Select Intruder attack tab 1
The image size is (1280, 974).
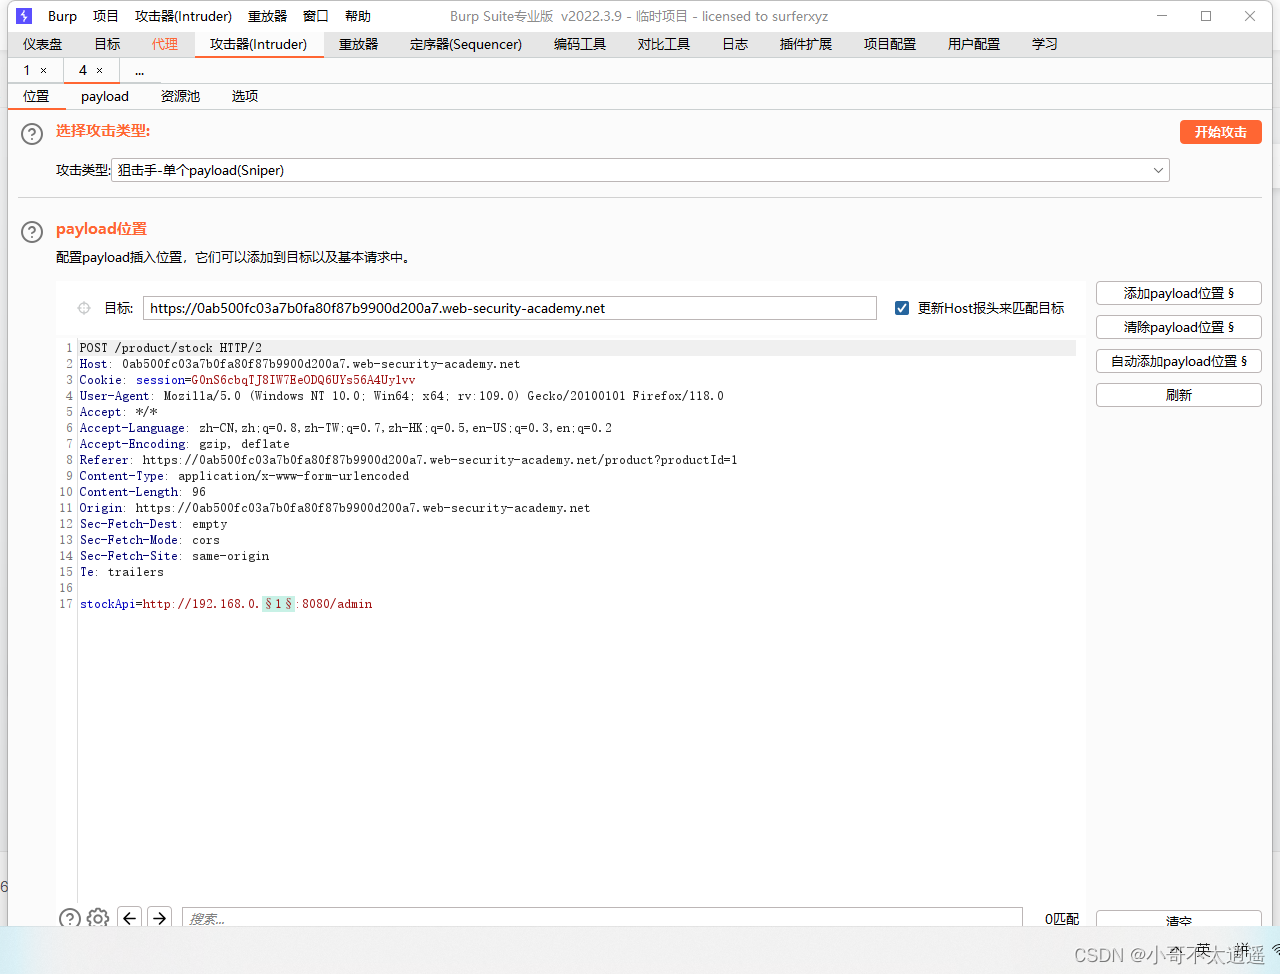pyautogui.click(x=27, y=70)
